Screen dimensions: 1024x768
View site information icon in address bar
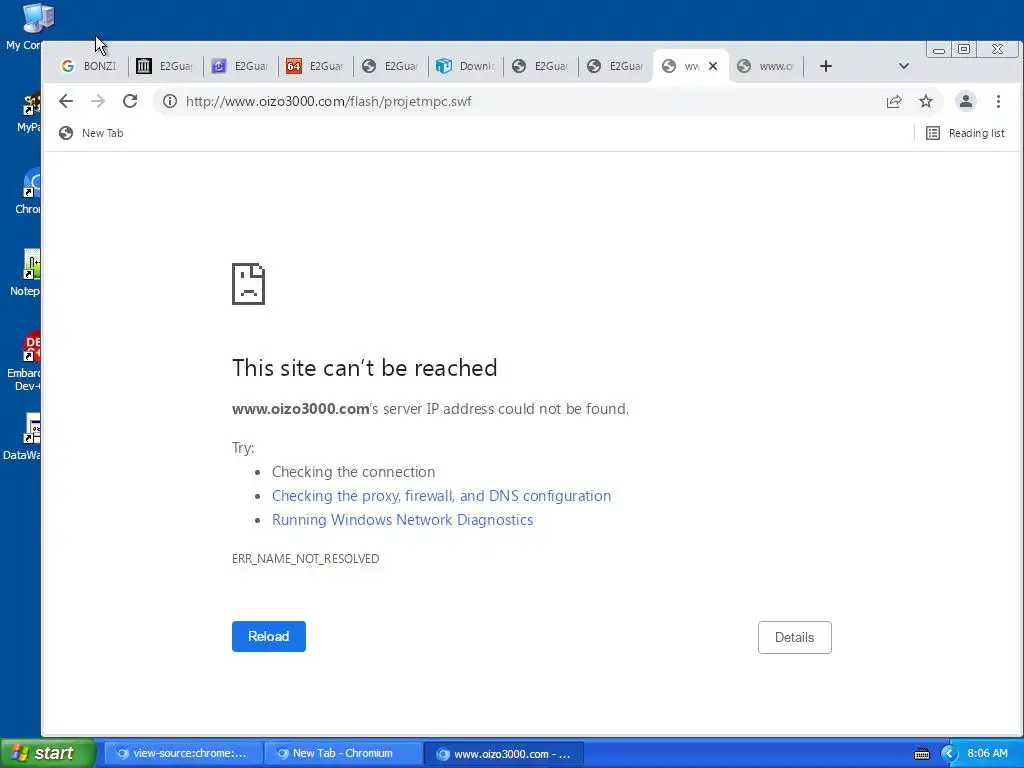tap(170, 101)
